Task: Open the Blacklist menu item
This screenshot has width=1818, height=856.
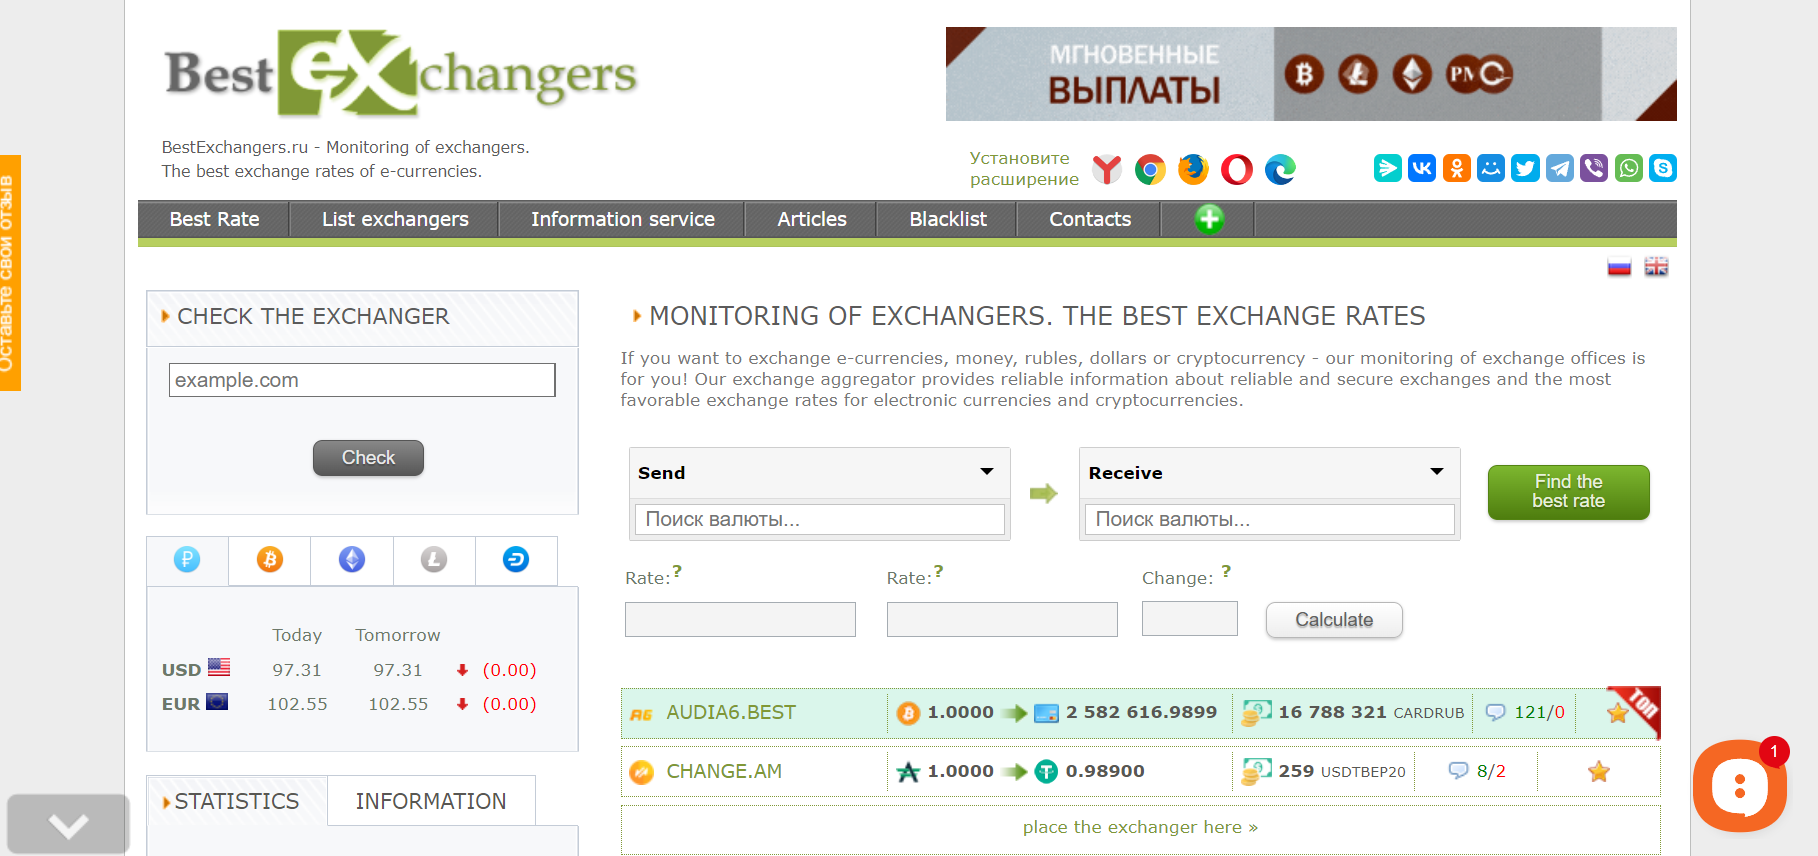Action: click(x=948, y=219)
